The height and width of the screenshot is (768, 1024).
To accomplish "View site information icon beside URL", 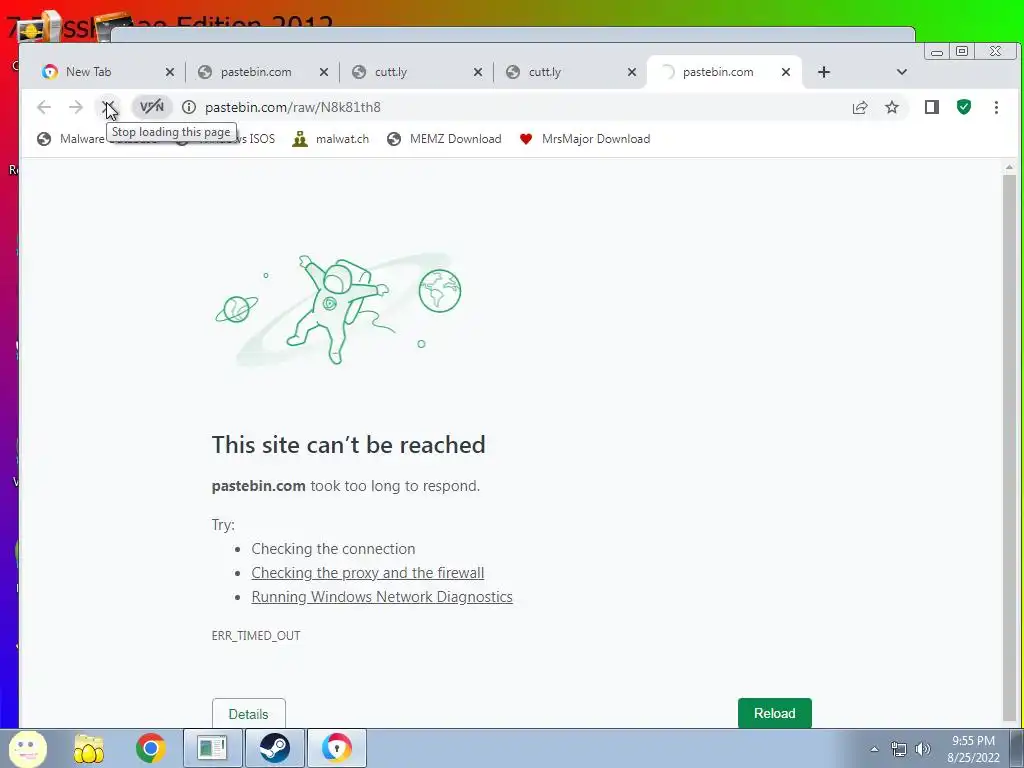I will [x=189, y=107].
